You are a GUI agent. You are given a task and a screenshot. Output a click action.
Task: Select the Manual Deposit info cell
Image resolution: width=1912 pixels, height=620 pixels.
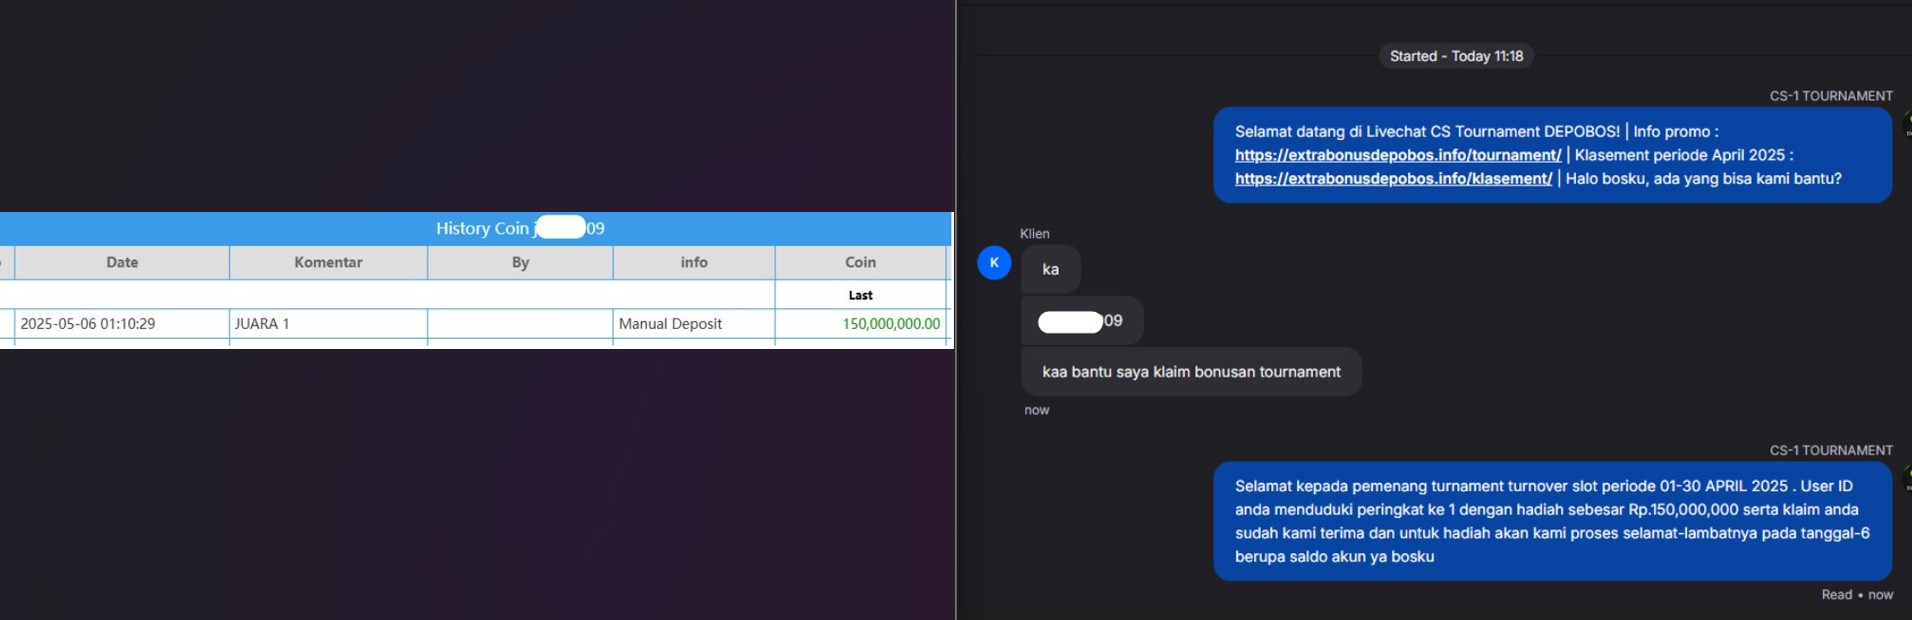tap(694, 324)
